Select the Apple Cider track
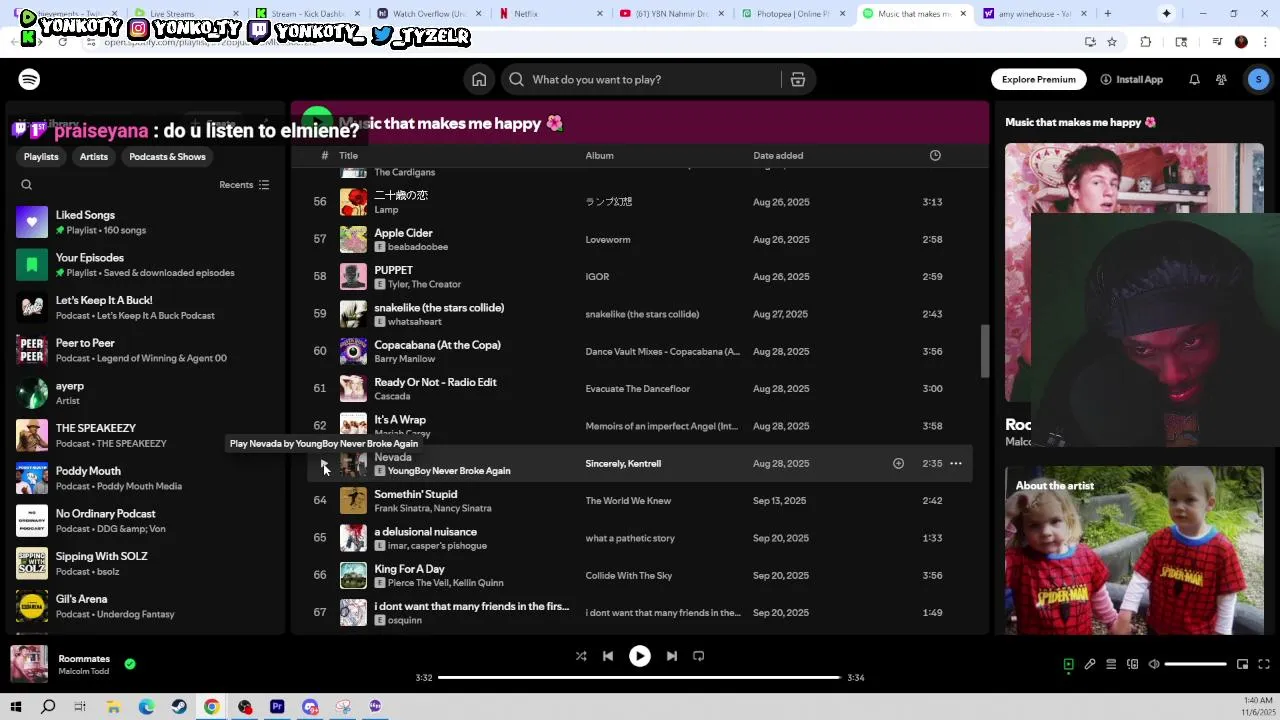The height and width of the screenshot is (720, 1280). (x=638, y=239)
